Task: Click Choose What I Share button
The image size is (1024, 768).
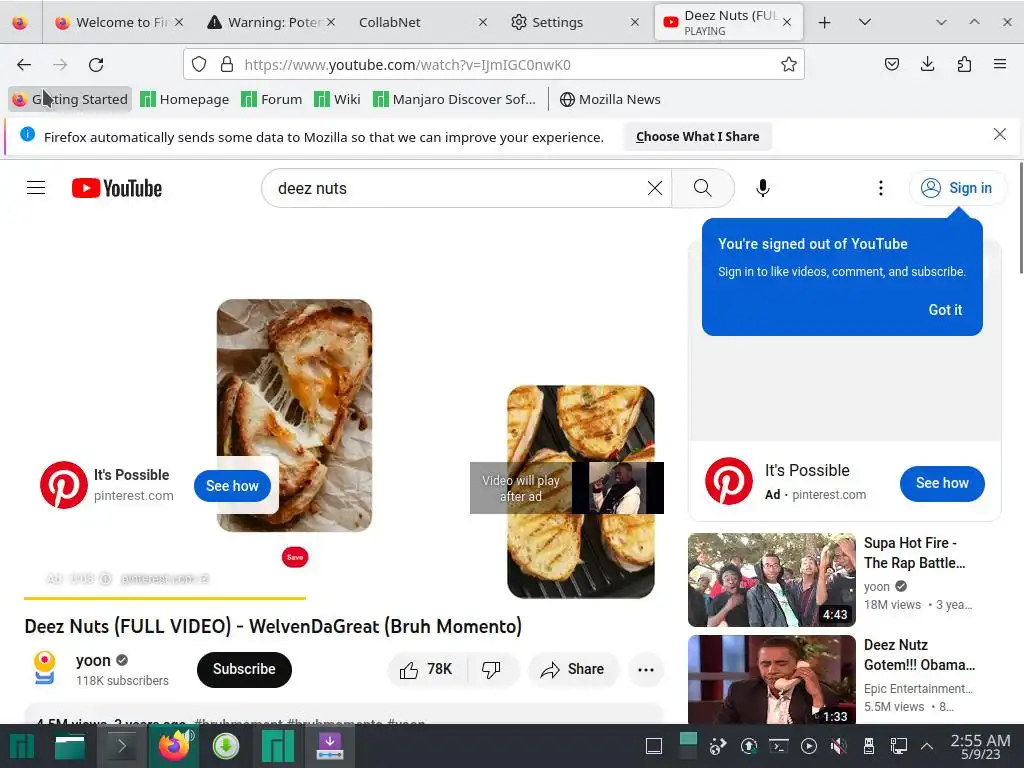Action: click(x=697, y=136)
